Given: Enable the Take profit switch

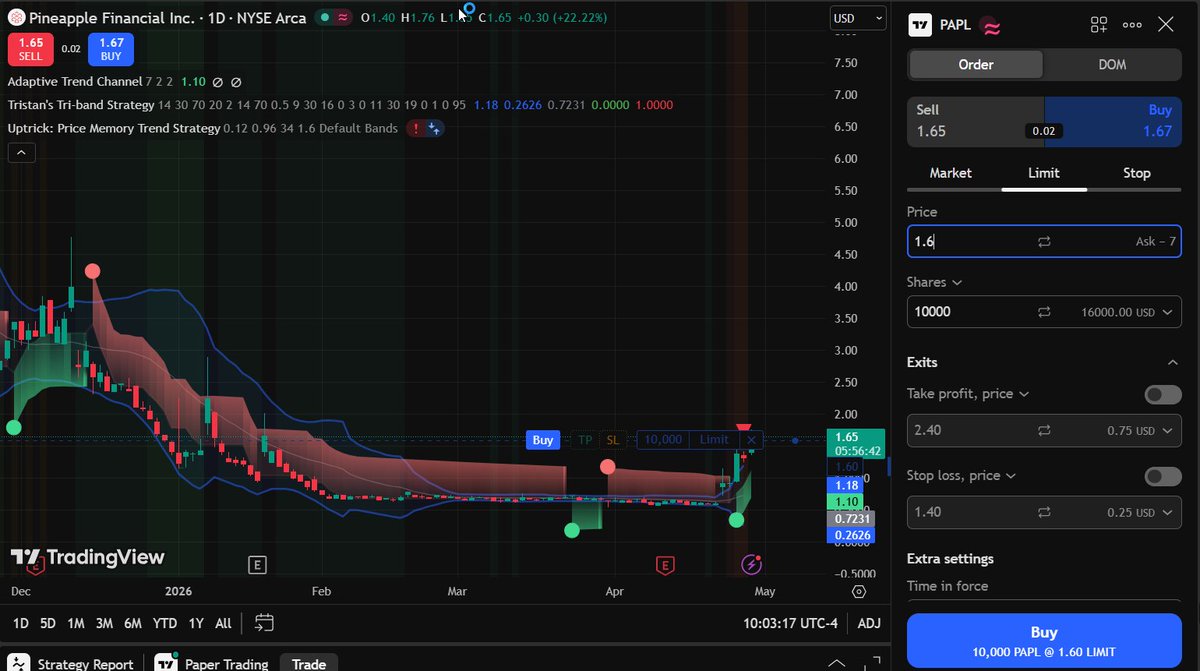Looking at the screenshot, I should pyautogui.click(x=1163, y=395).
